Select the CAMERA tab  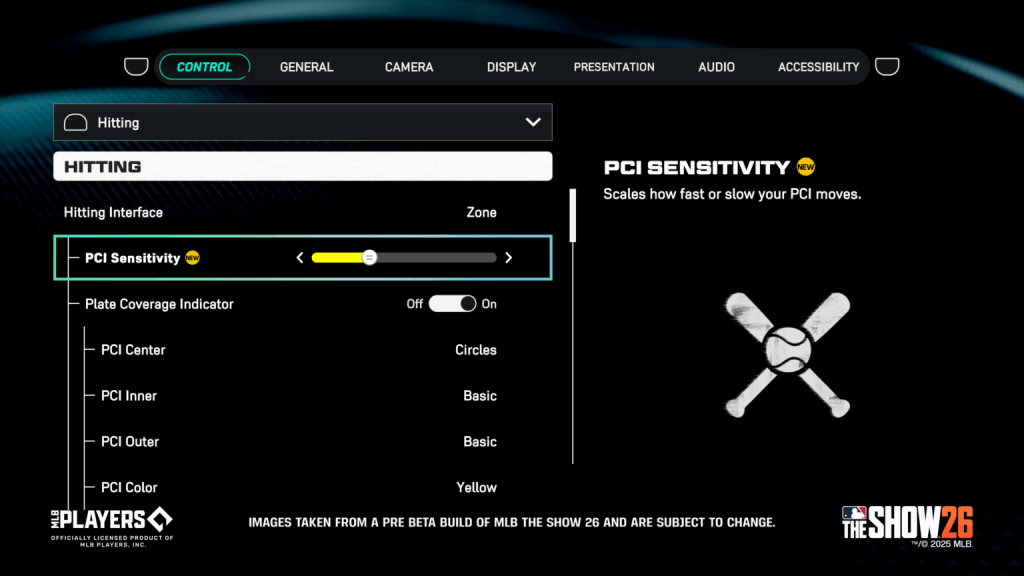tap(408, 66)
